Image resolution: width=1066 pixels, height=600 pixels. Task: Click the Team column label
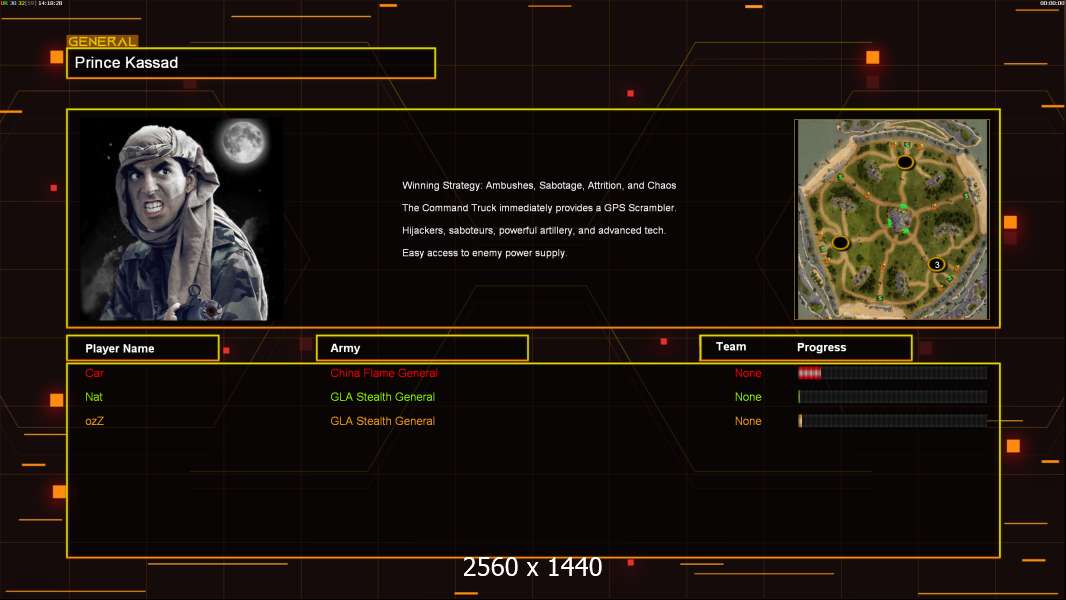(731, 347)
